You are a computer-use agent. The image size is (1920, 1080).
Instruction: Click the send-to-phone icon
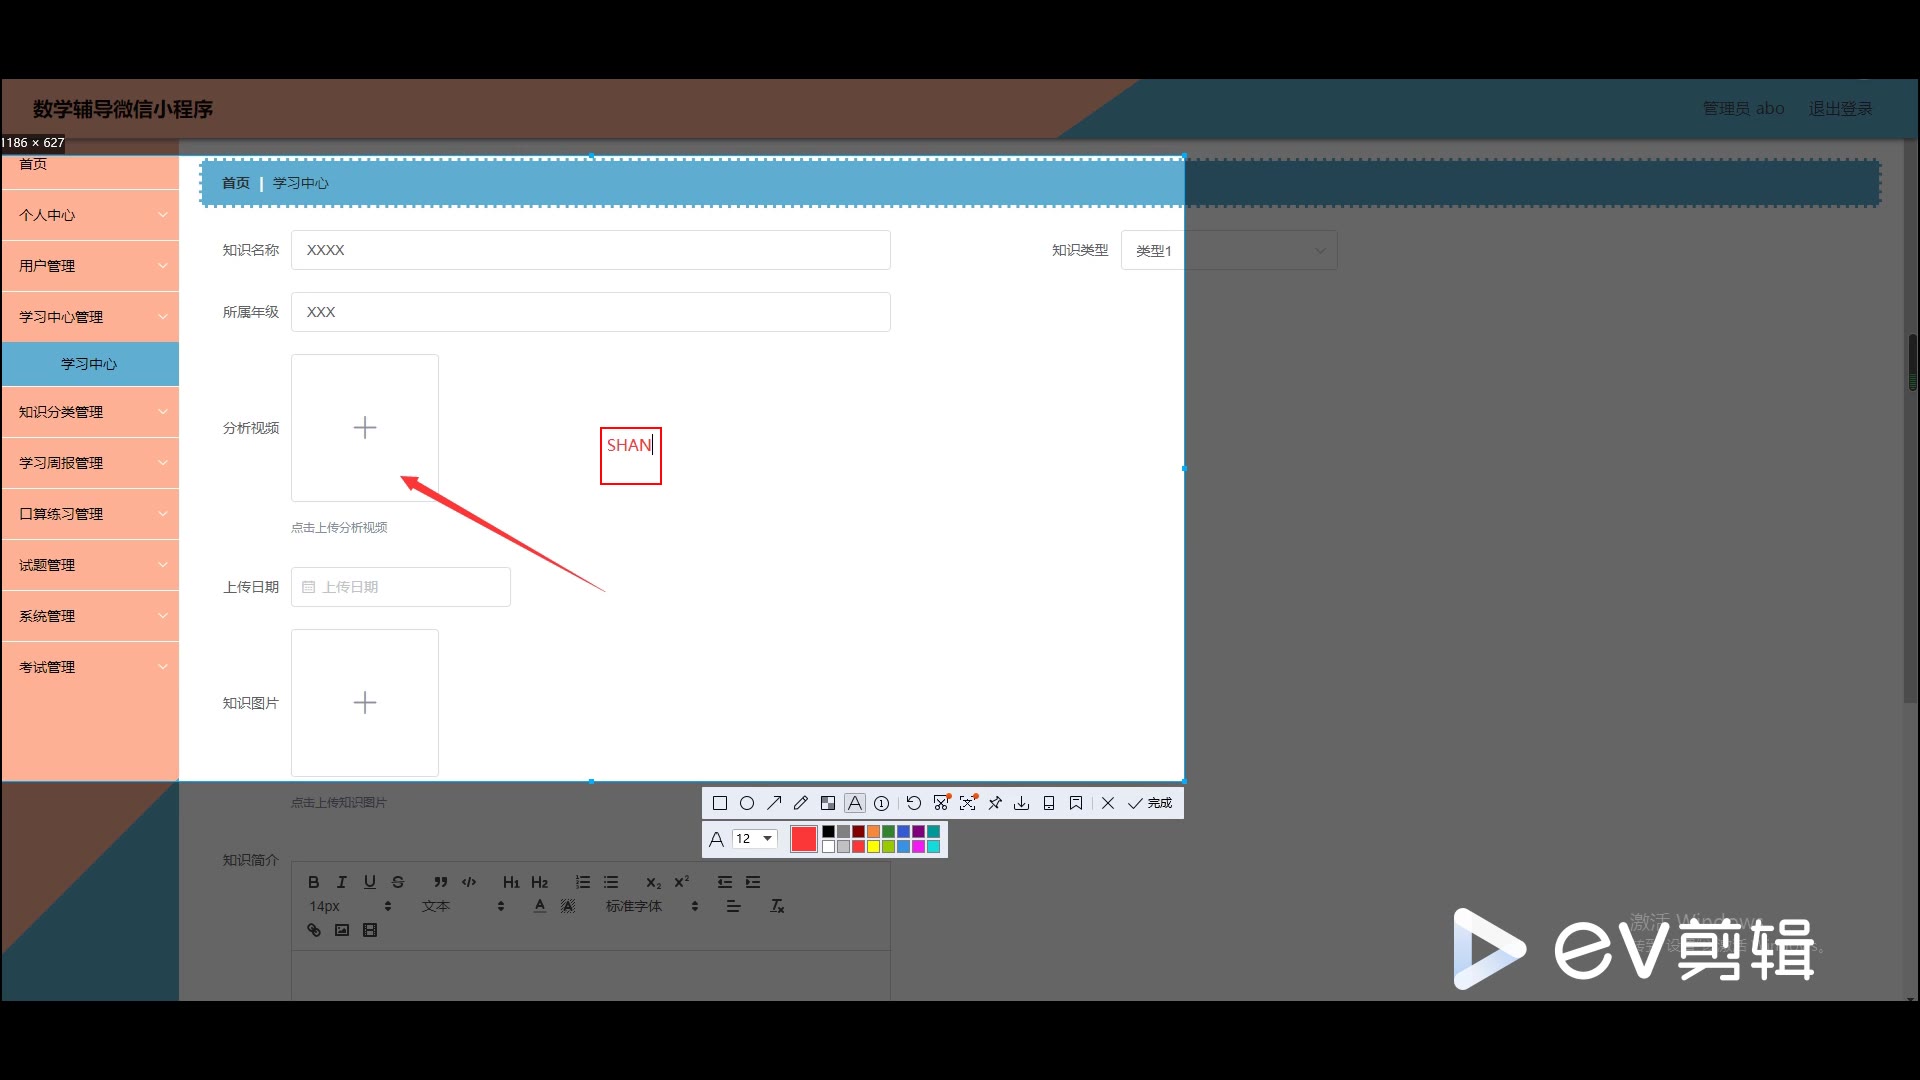click(1048, 803)
